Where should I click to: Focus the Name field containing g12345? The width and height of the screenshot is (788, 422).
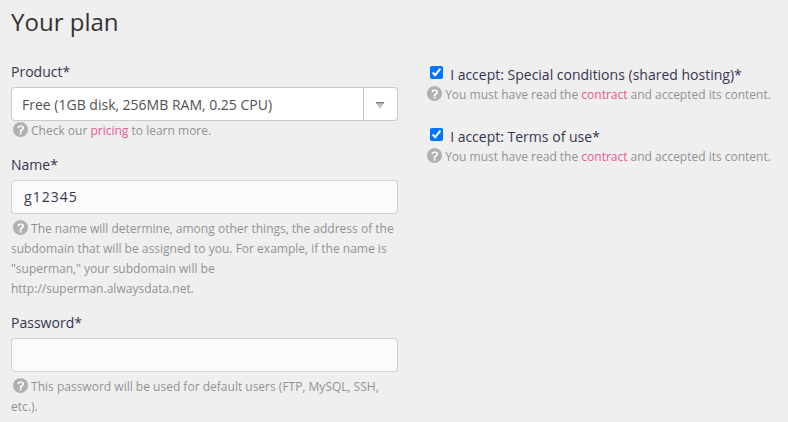click(x=204, y=197)
